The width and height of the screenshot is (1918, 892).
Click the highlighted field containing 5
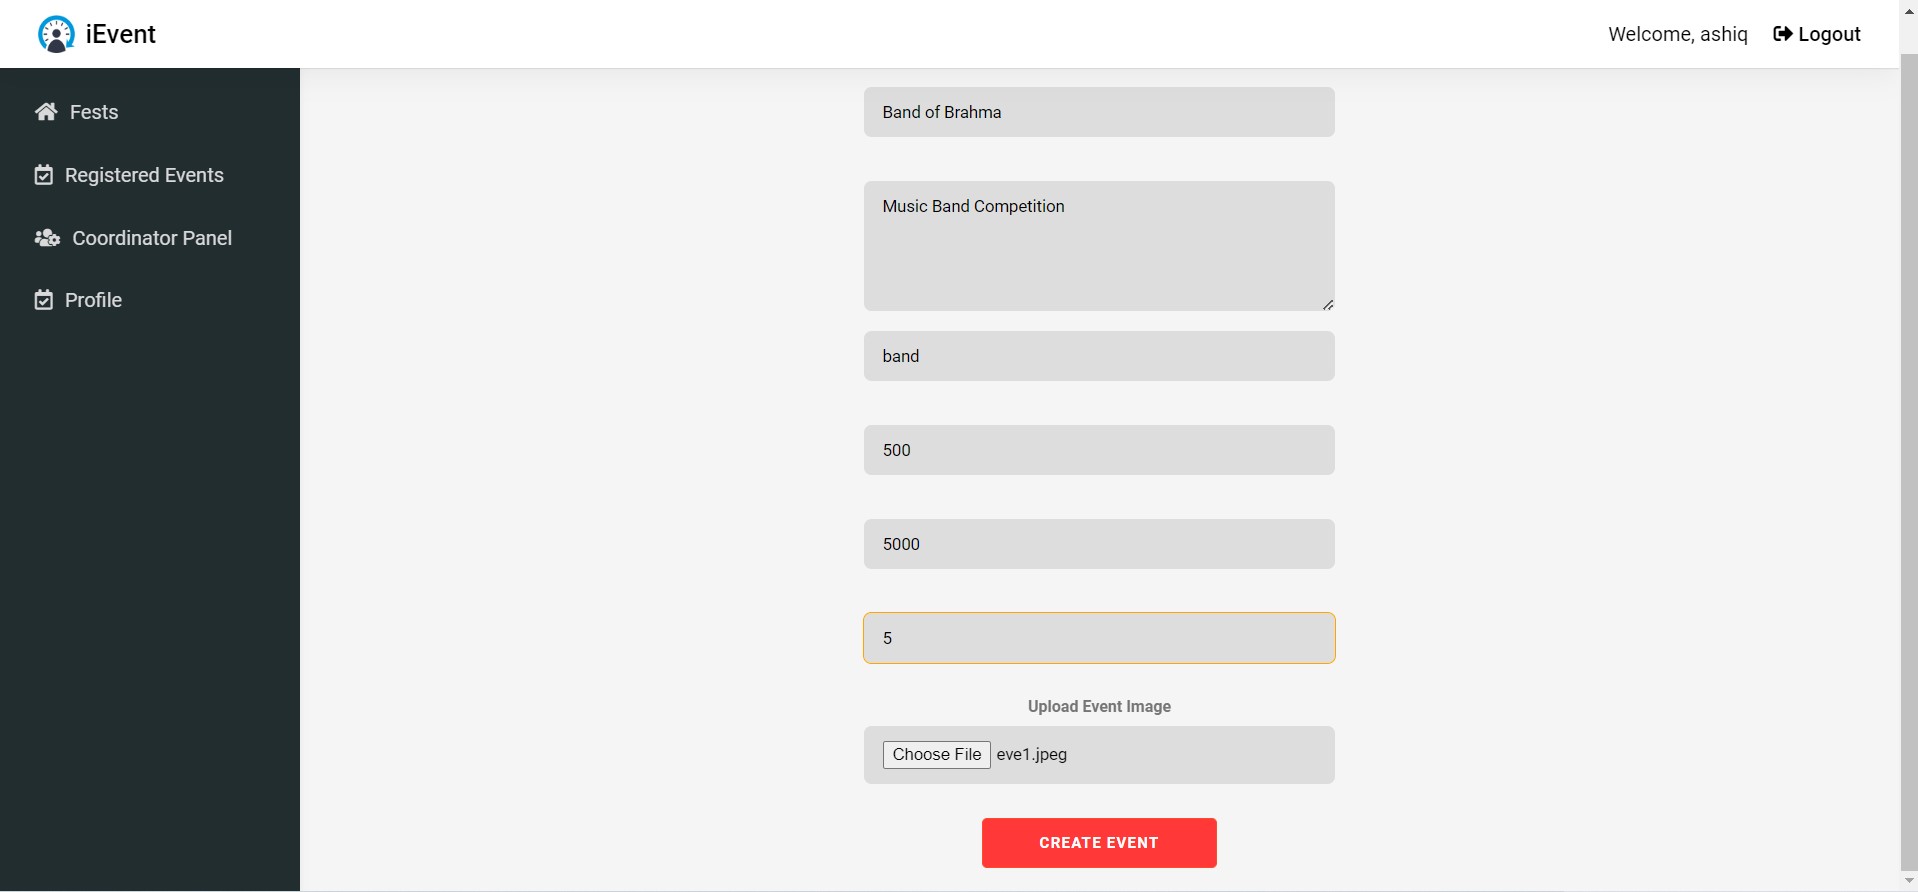tap(1098, 637)
